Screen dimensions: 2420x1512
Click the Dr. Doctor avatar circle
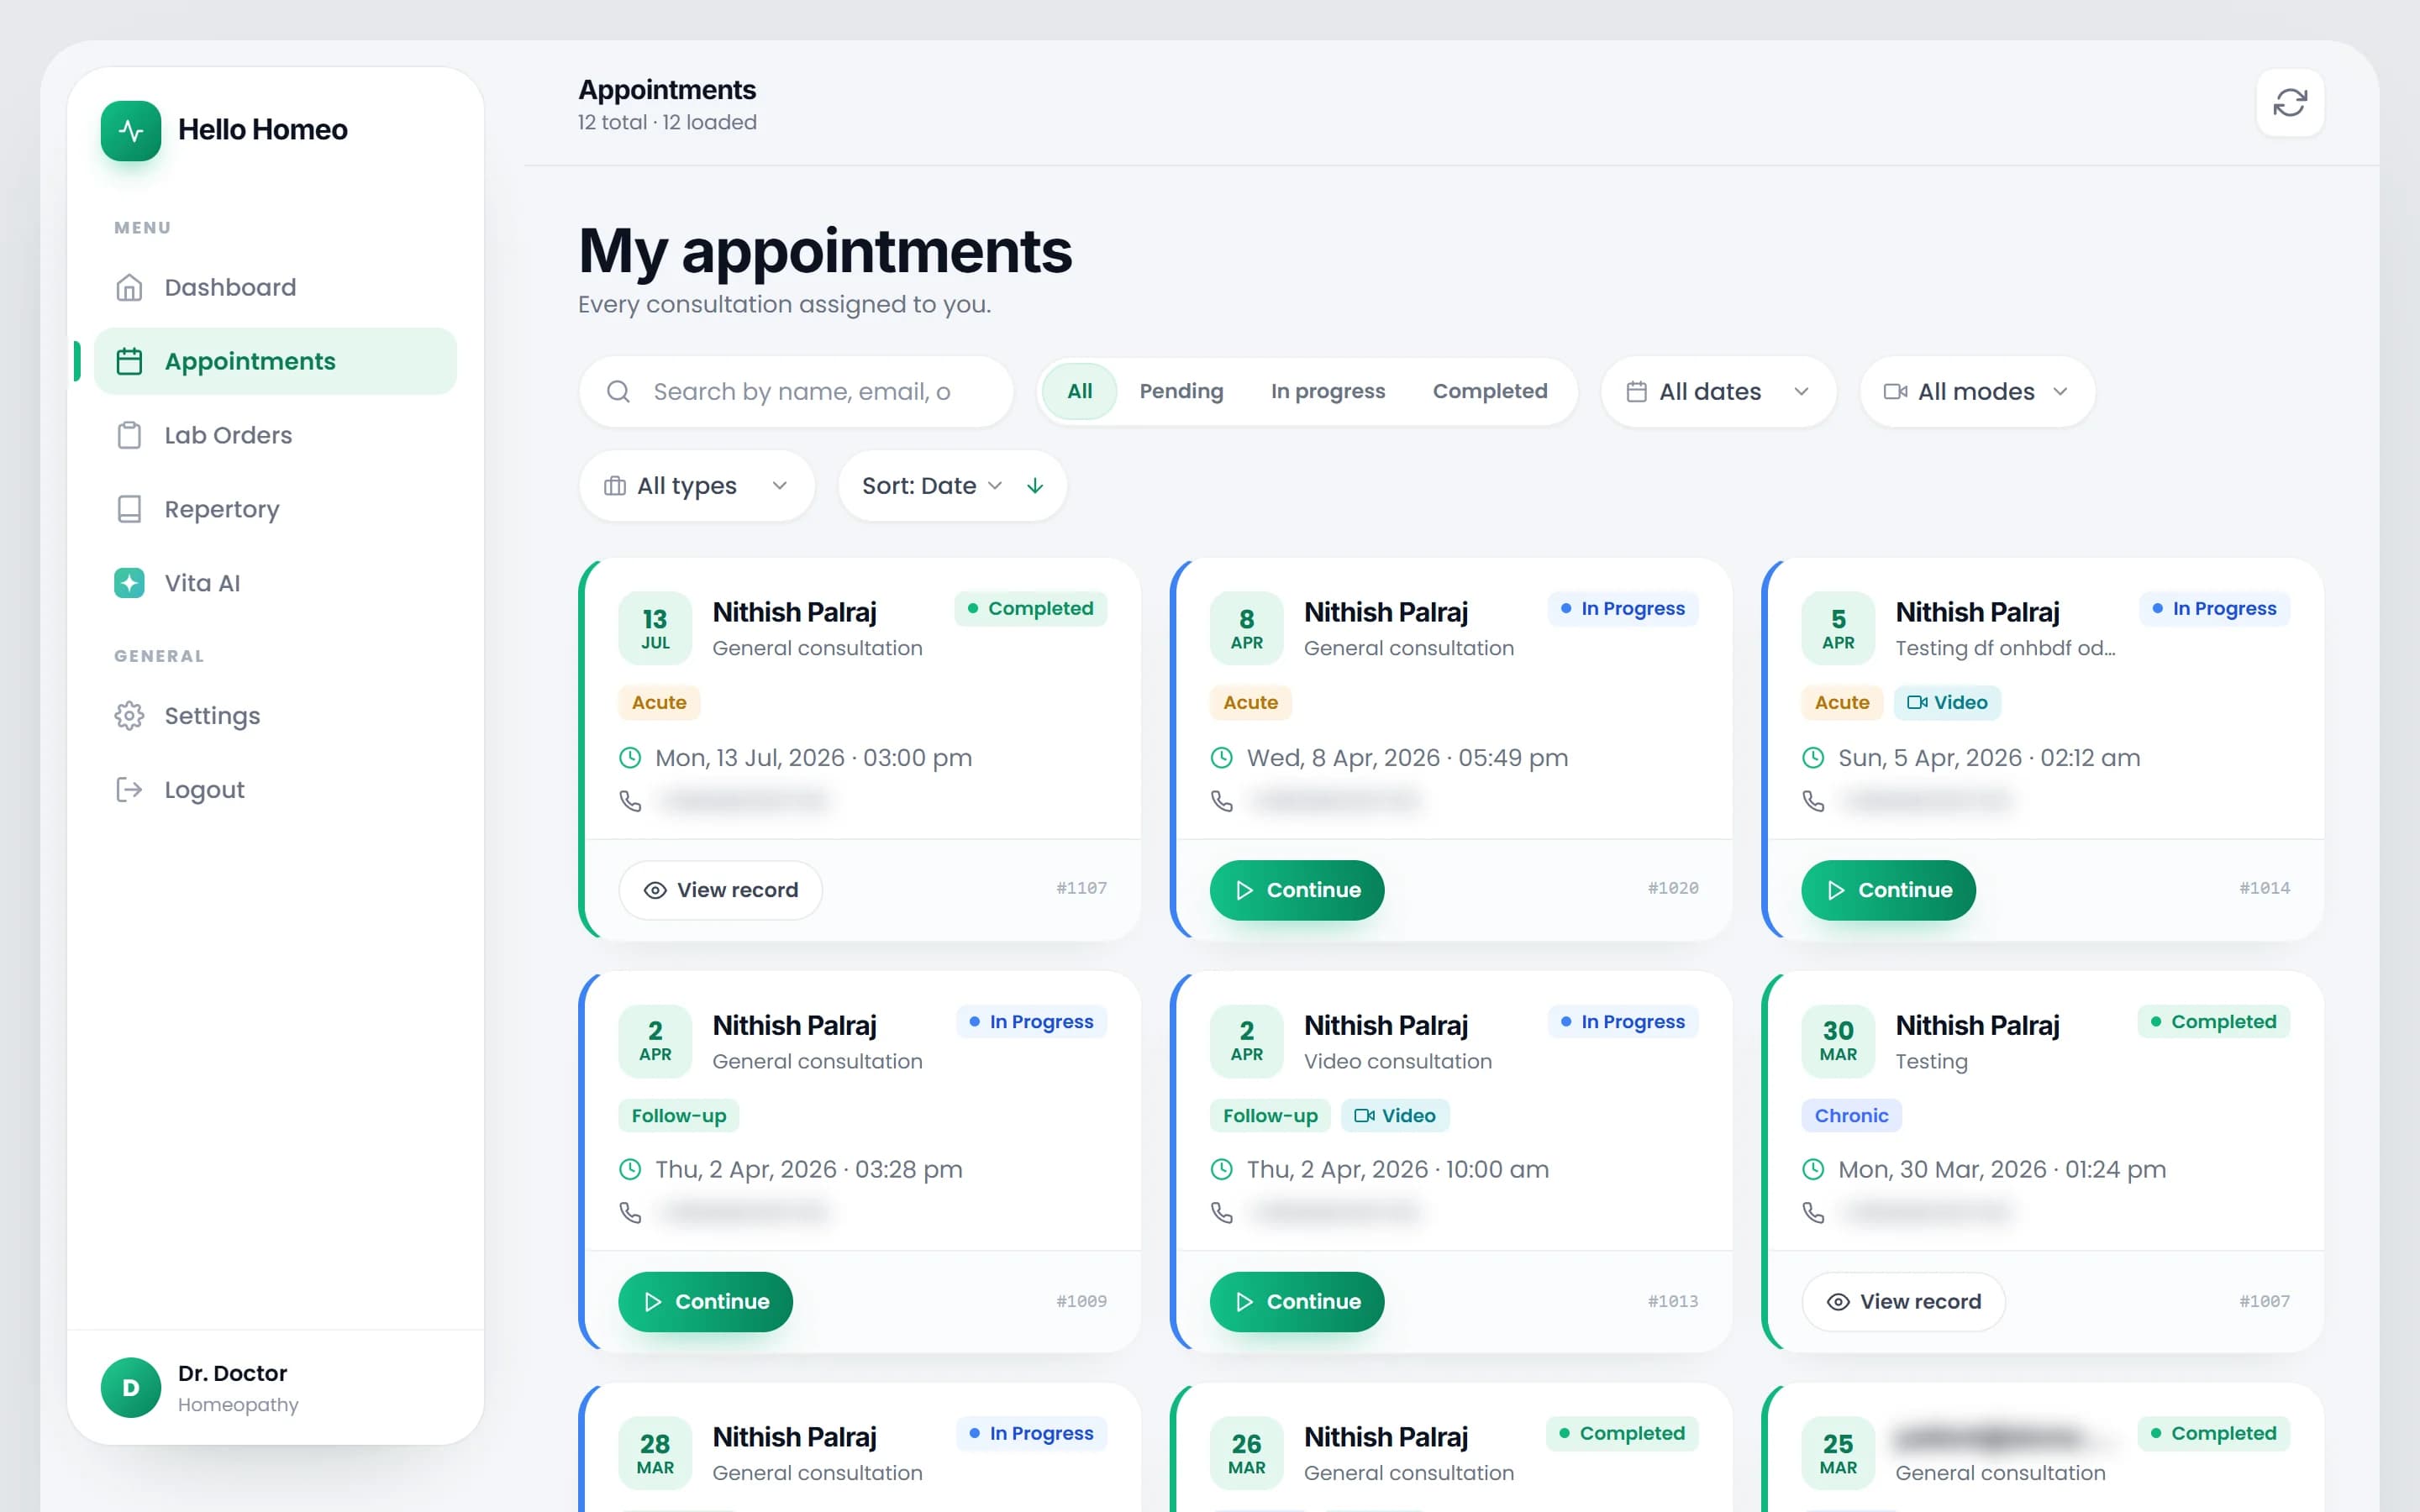pyautogui.click(x=131, y=1387)
